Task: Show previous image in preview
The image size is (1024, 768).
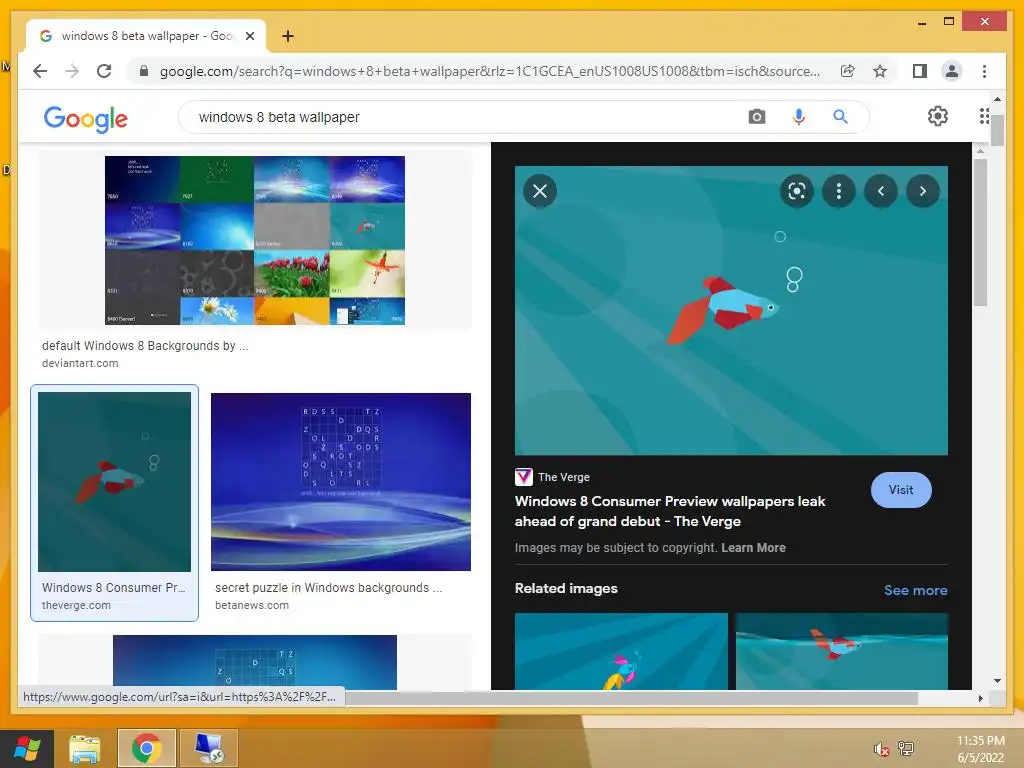Action: [881, 191]
